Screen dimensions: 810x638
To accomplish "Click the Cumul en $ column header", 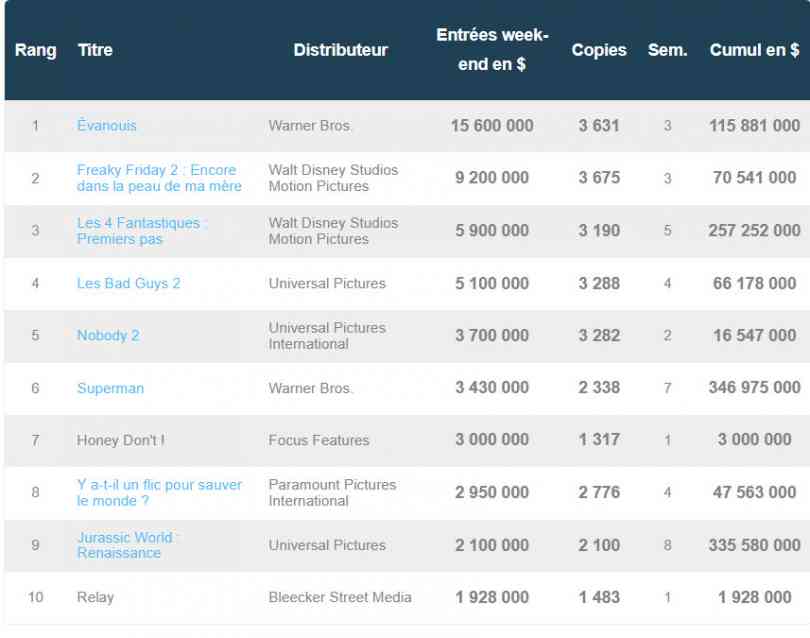I will (754, 50).
